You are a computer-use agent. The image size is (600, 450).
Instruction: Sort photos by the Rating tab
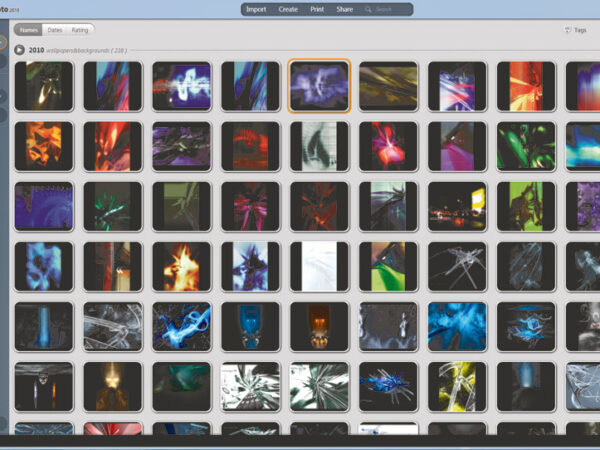[81, 30]
